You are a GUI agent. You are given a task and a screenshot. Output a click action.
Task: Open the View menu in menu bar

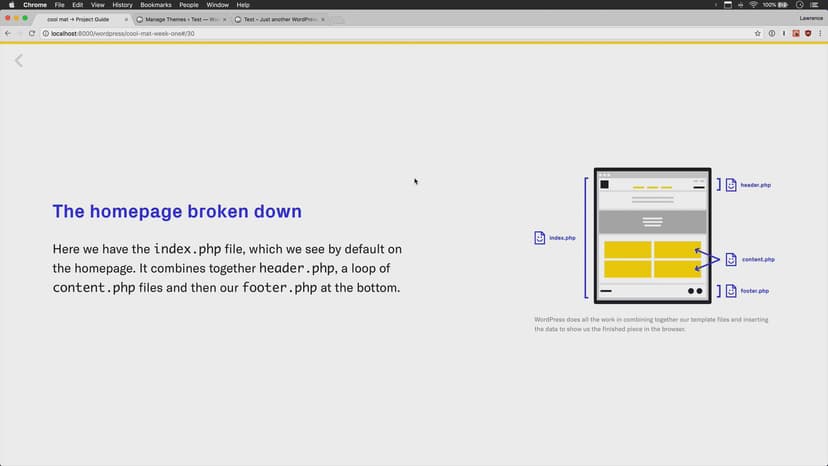click(97, 5)
